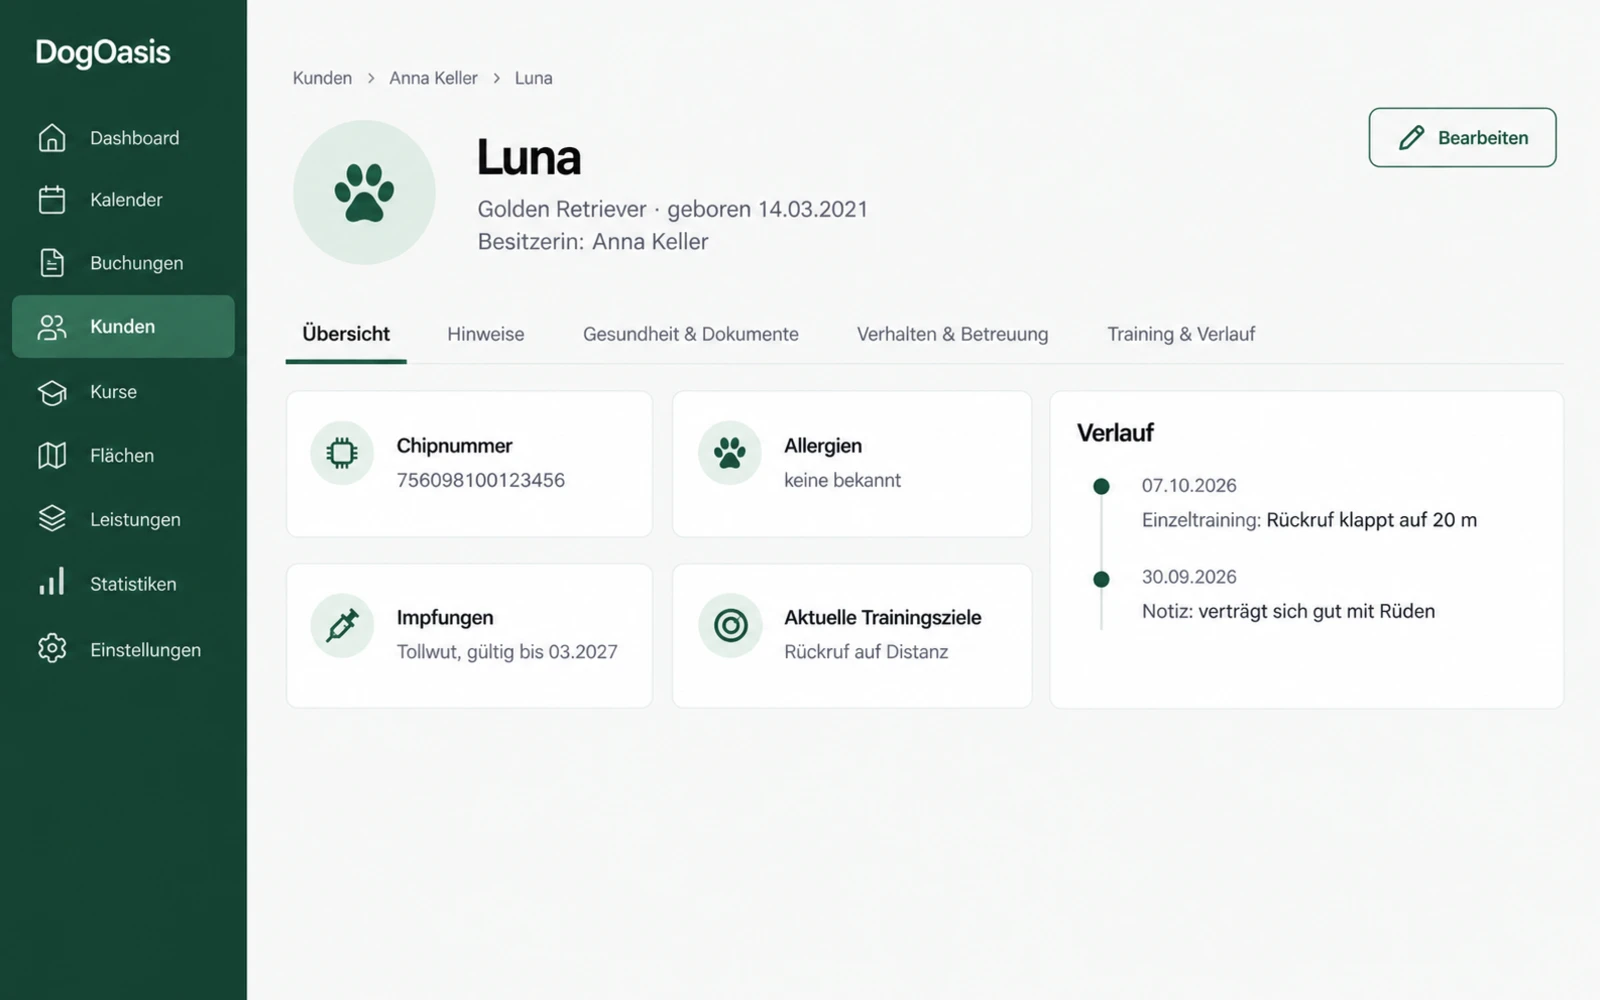Open Statistiken in the sidebar
This screenshot has width=1600, height=1000.
(123, 583)
